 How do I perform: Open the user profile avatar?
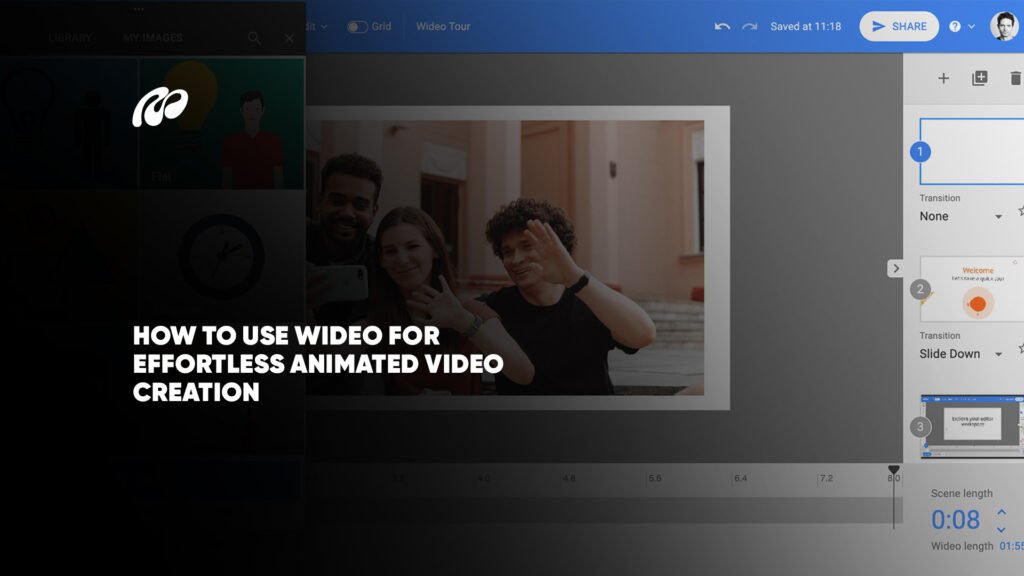1004,27
